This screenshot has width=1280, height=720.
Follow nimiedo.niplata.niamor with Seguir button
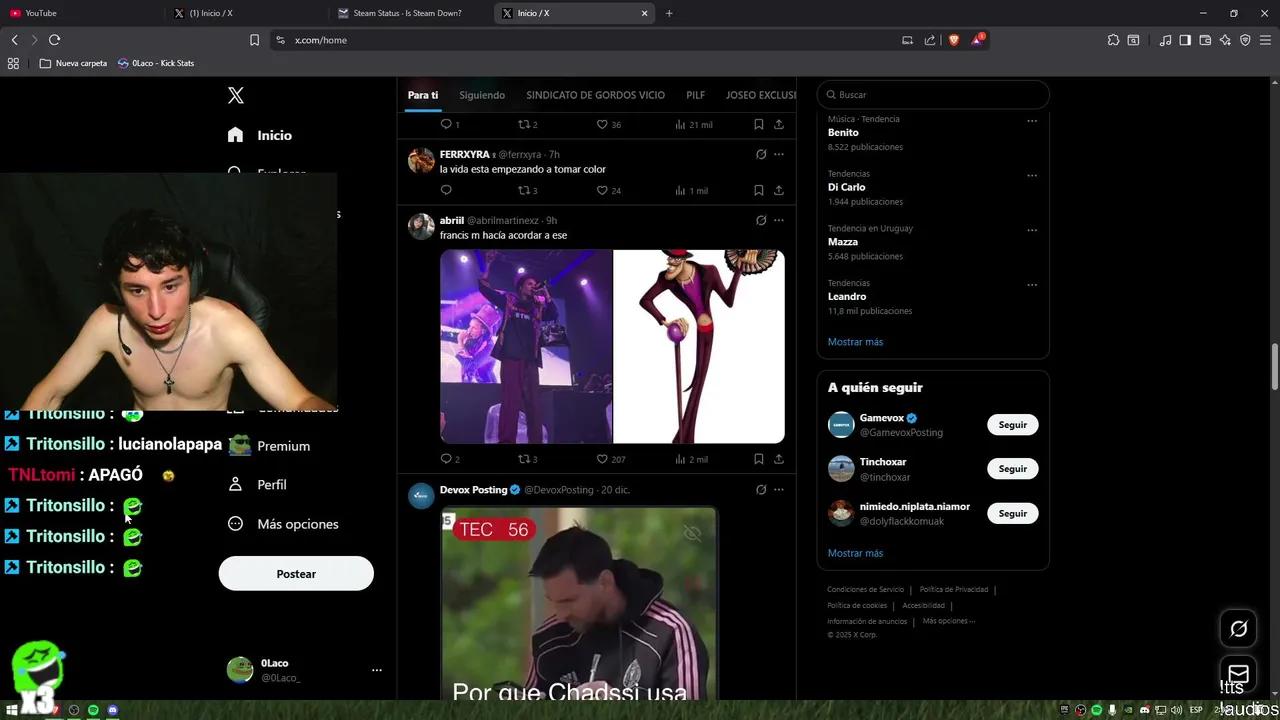click(x=1013, y=513)
